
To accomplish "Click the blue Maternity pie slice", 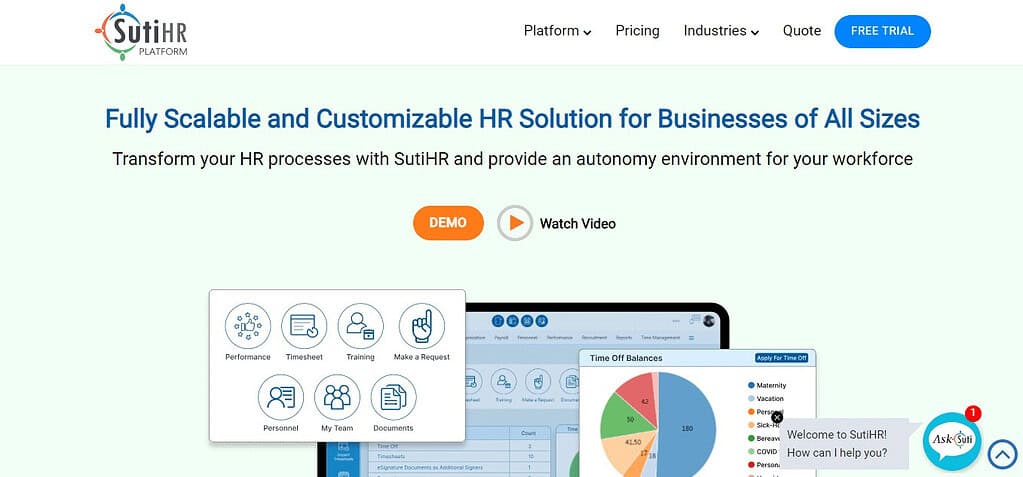I will coord(688,427).
